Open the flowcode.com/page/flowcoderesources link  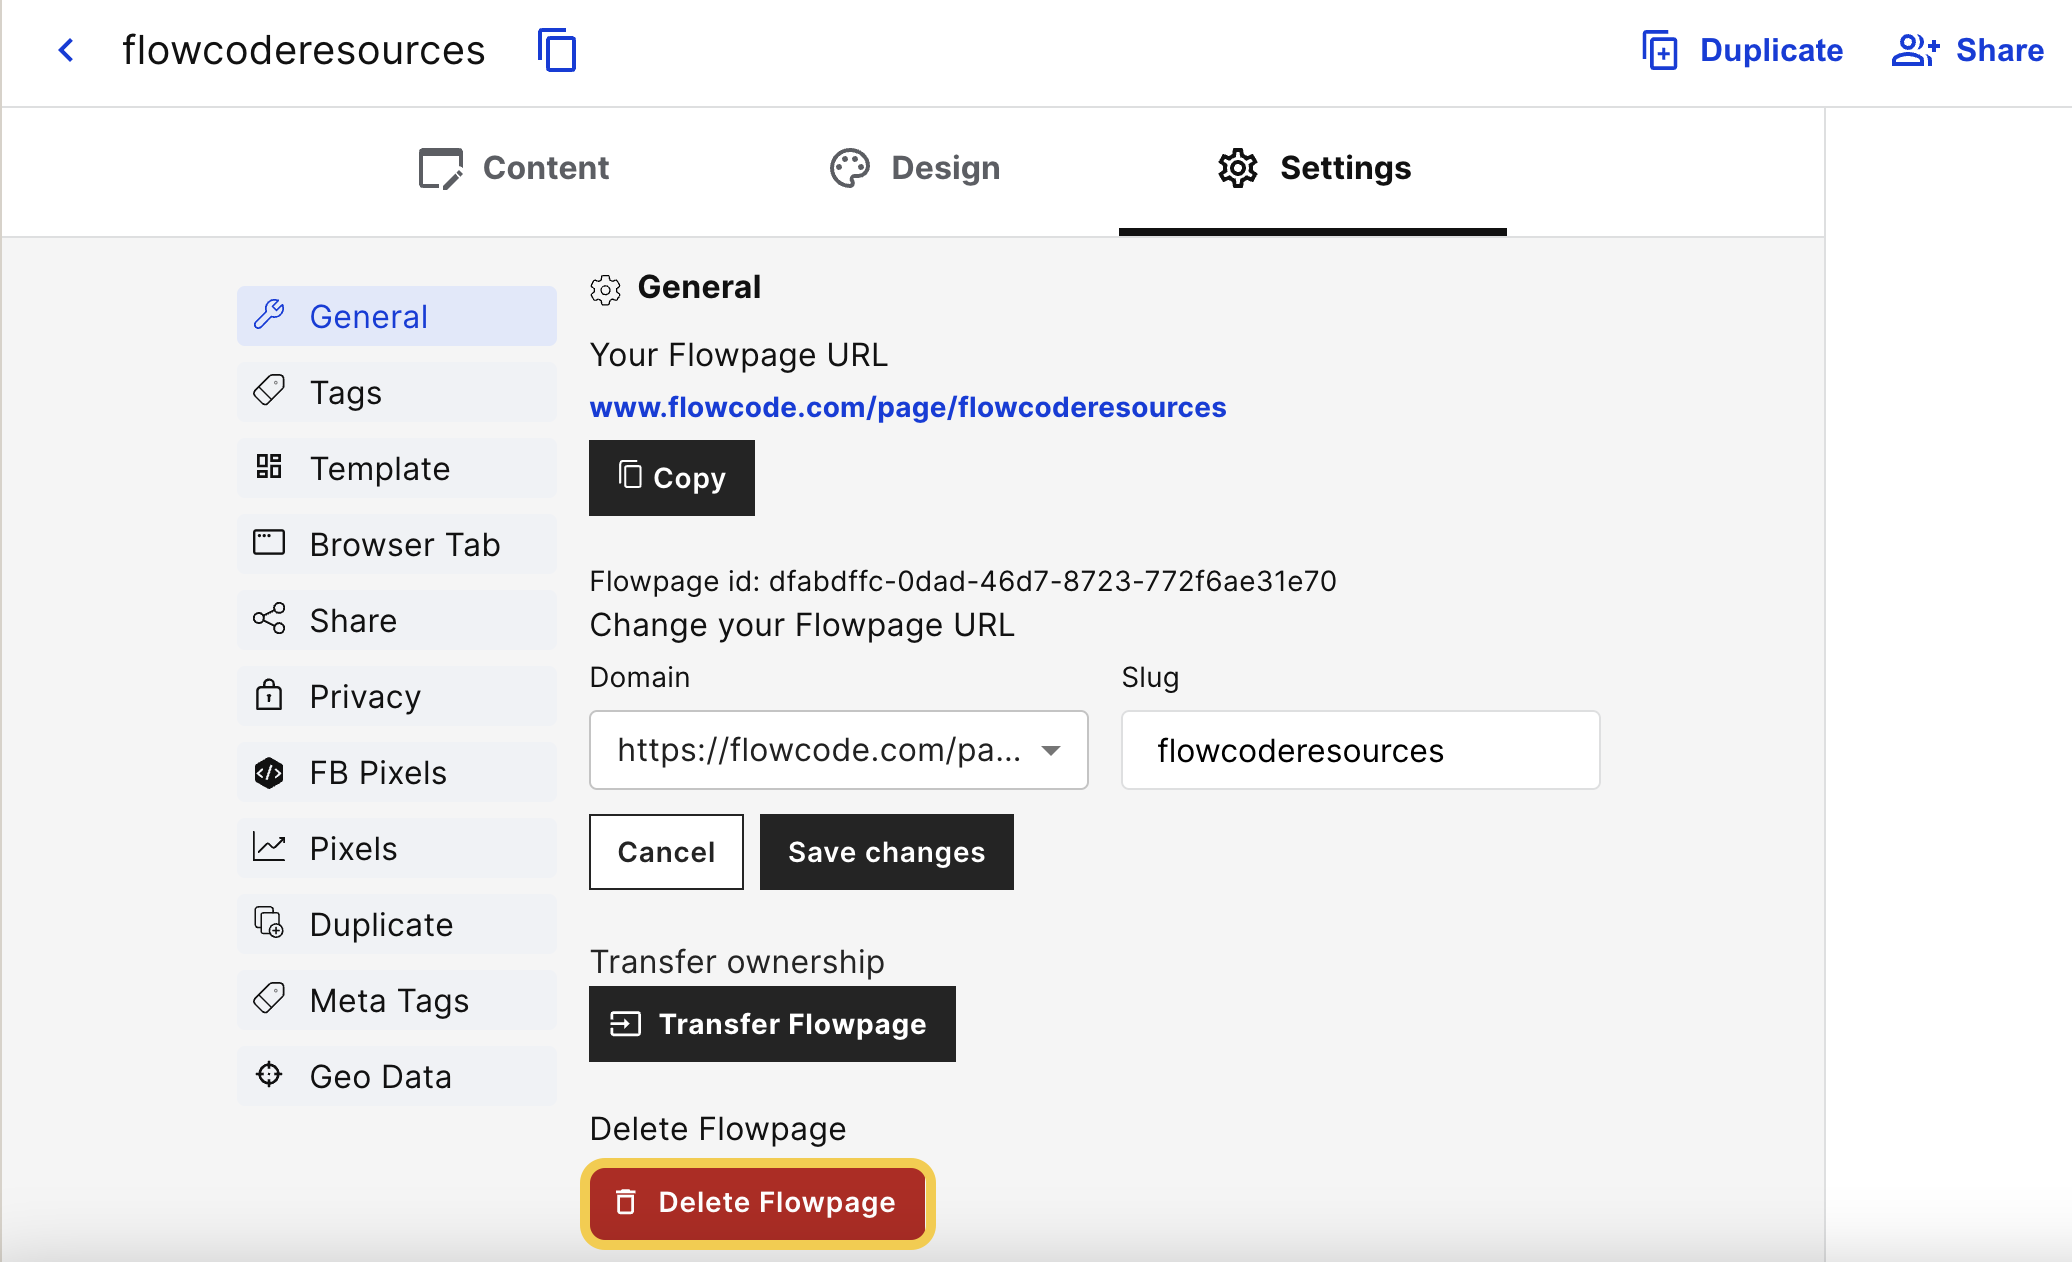pos(908,407)
